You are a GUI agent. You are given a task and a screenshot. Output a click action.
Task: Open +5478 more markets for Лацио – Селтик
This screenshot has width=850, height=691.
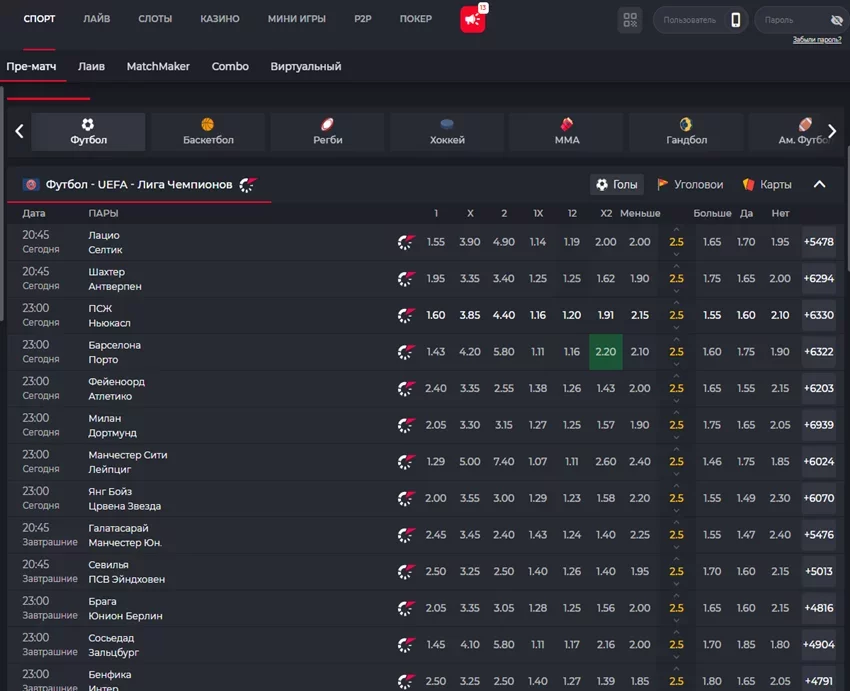(819, 242)
